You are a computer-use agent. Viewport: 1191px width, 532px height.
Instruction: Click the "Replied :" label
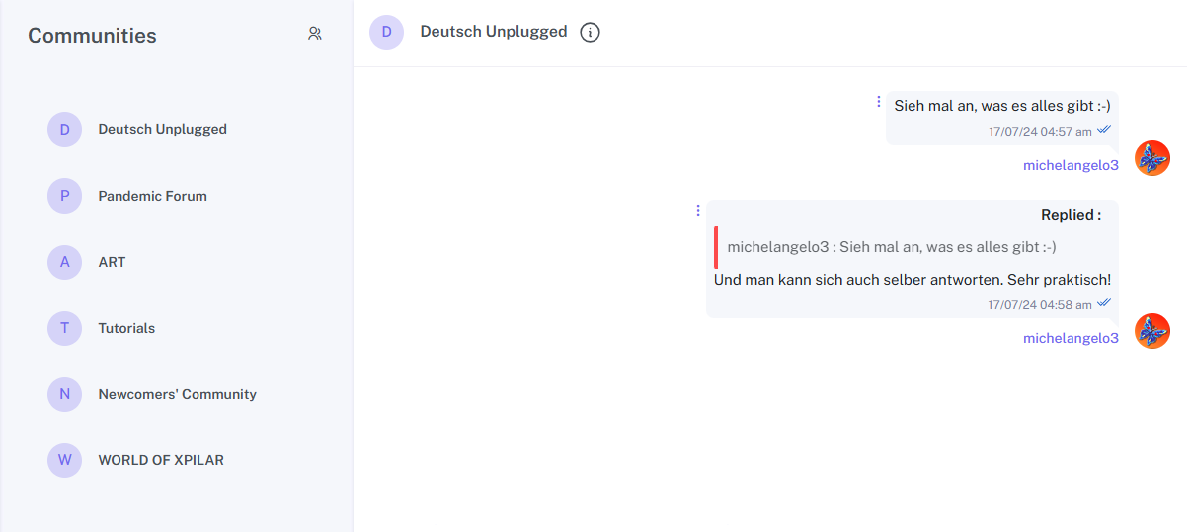(1071, 215)
